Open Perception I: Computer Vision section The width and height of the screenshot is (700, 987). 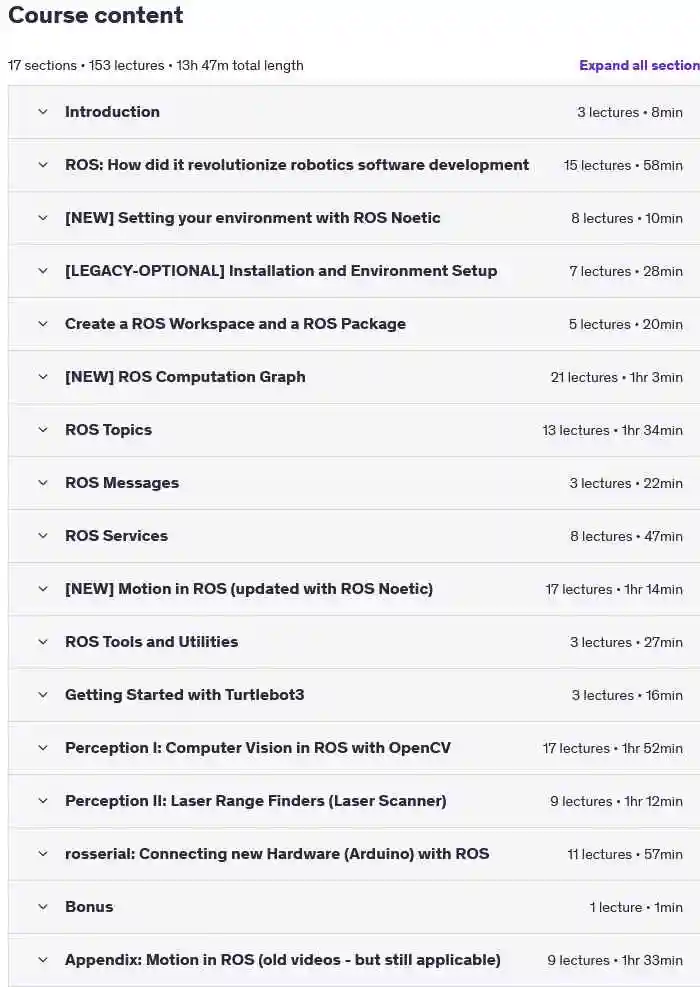(257, 748)
